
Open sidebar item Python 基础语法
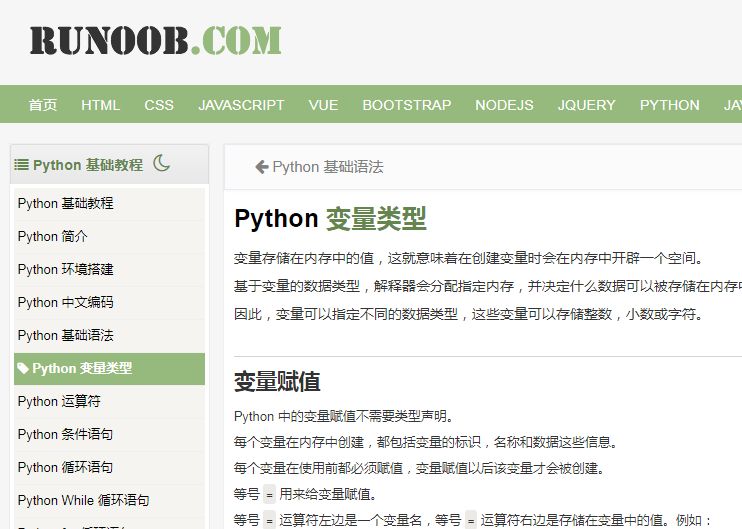(x=109, y=335)
